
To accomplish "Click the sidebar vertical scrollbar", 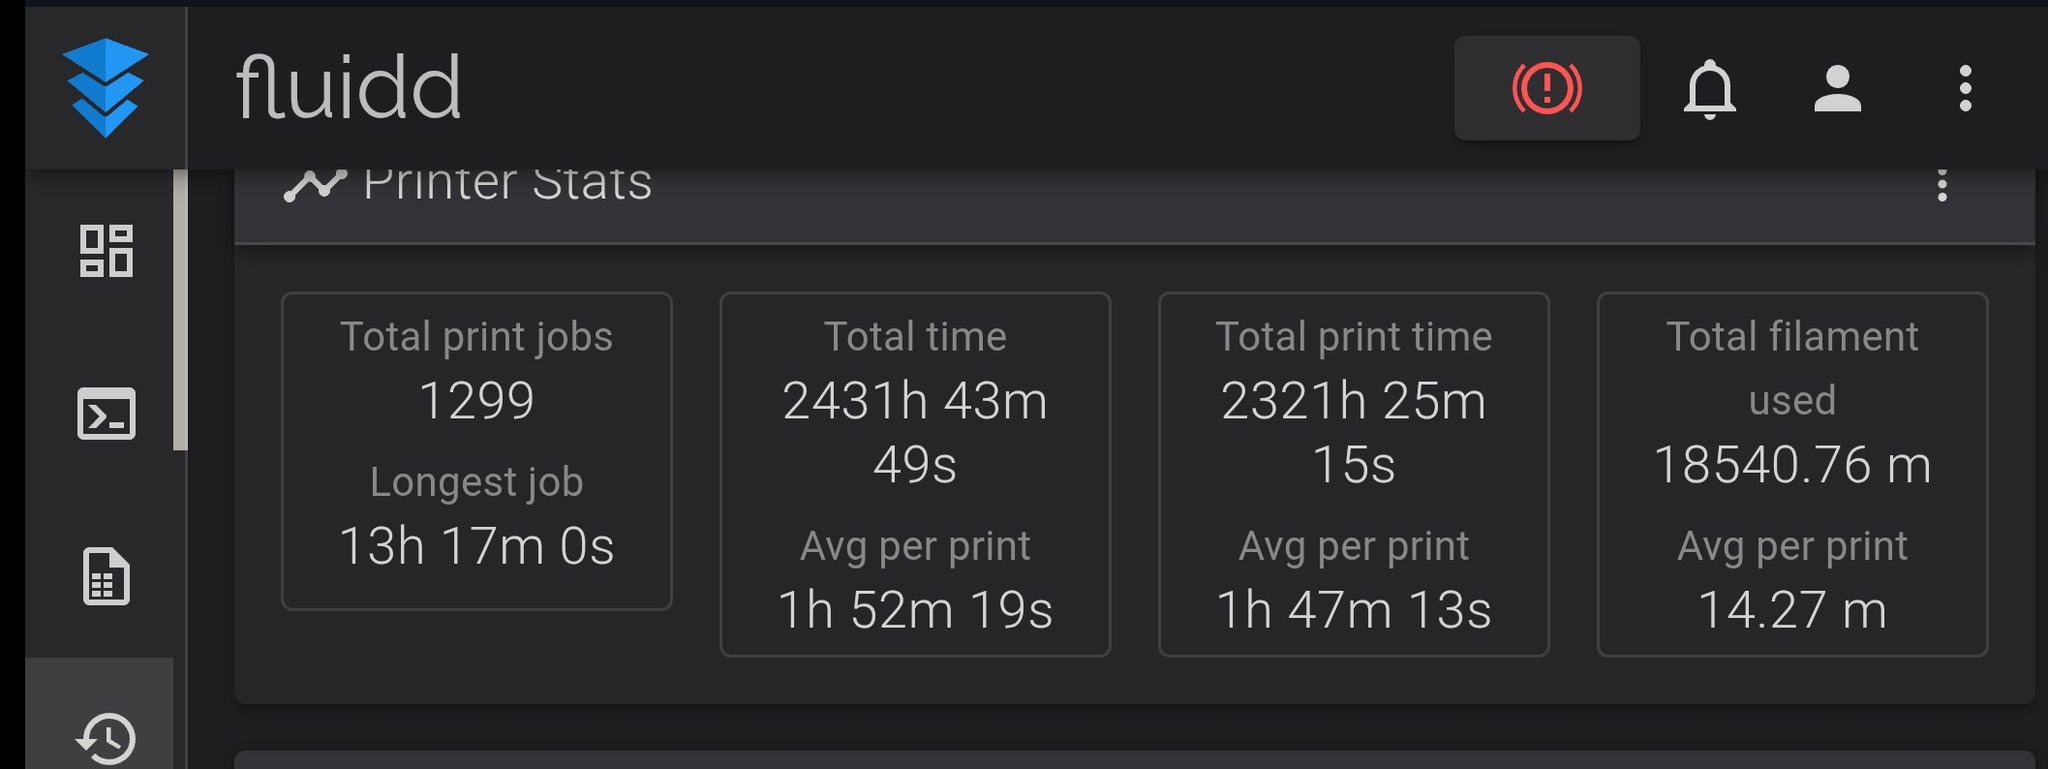I will (180, 310).
